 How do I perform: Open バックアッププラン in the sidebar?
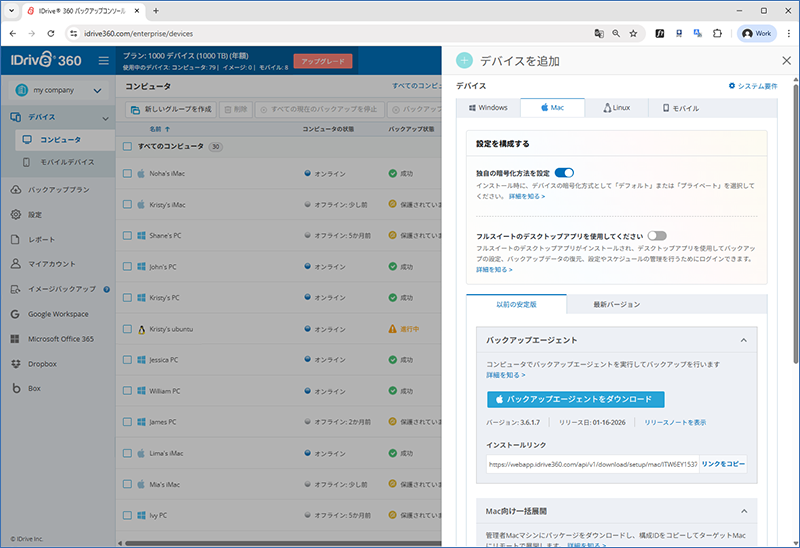pos(58,189)
